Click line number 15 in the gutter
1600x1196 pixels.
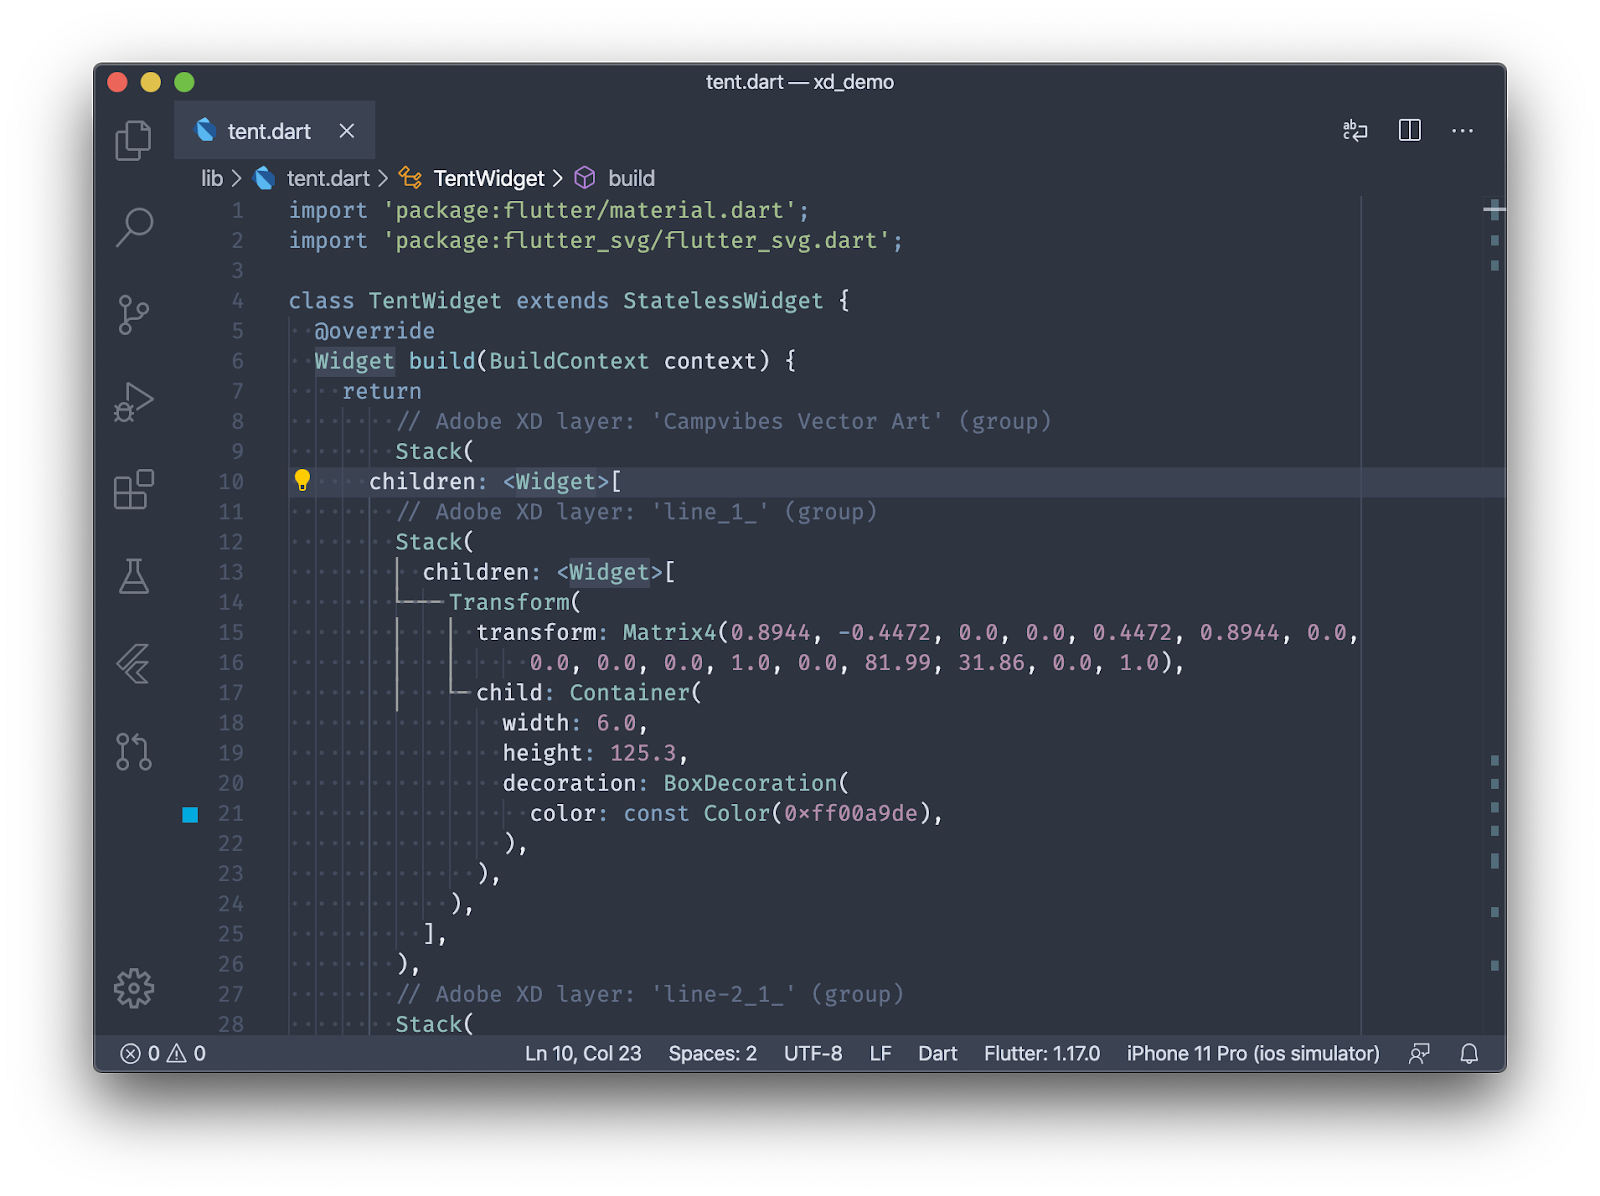tap(231, 632)
